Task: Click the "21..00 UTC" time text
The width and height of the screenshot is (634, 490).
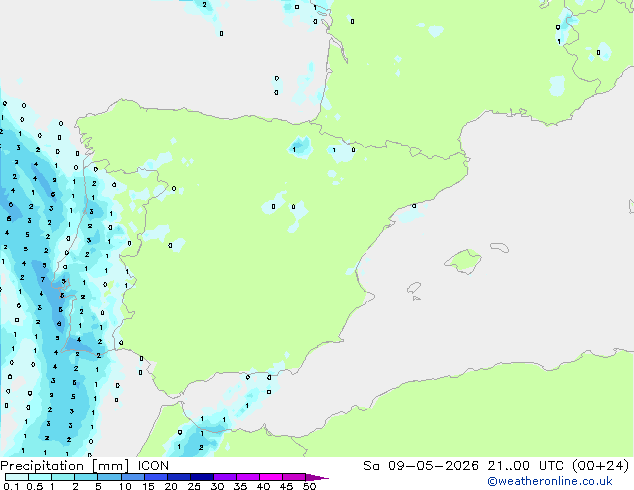Action: click(x=526, y=466)
